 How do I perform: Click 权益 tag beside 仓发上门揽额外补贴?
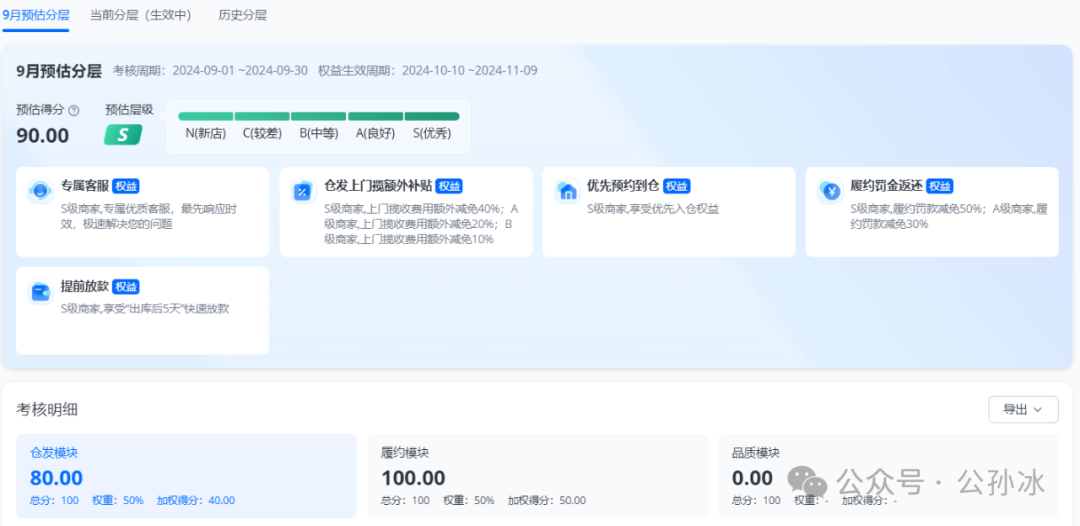point(449,186)
